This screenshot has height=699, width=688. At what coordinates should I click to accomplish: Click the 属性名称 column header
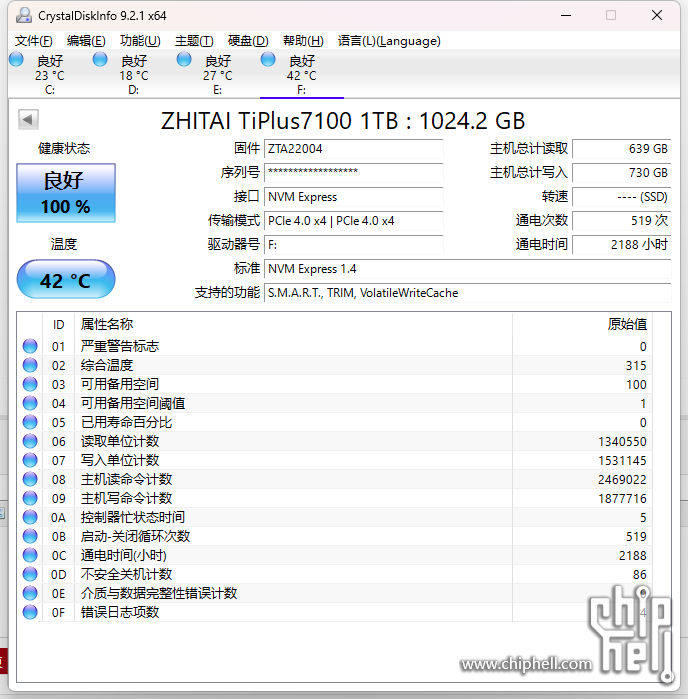(x=107, y=324)
